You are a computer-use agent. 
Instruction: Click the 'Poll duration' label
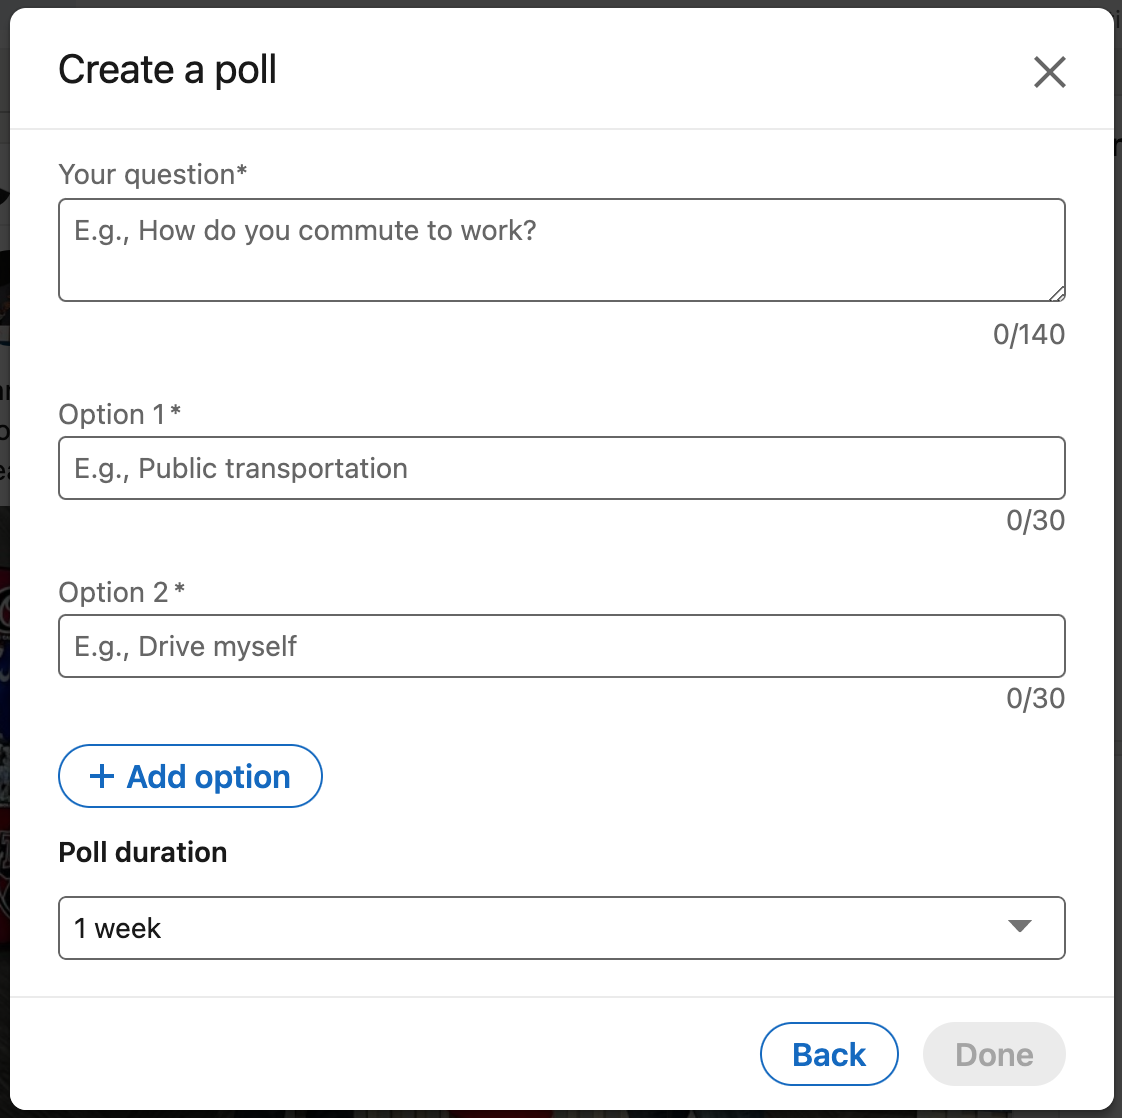(x=143, y=852)
